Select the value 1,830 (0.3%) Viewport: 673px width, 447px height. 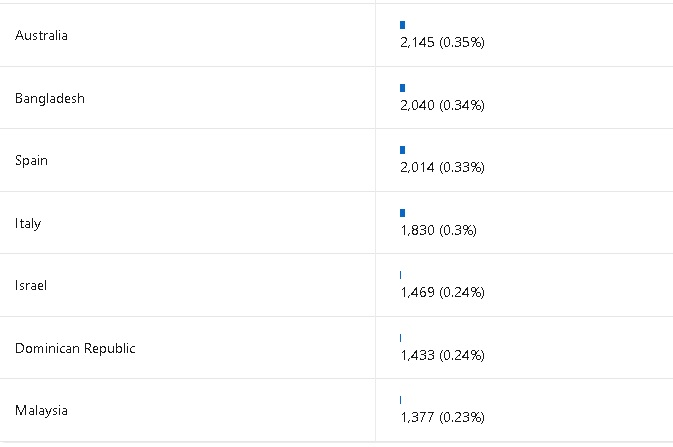tap(438, 230)
